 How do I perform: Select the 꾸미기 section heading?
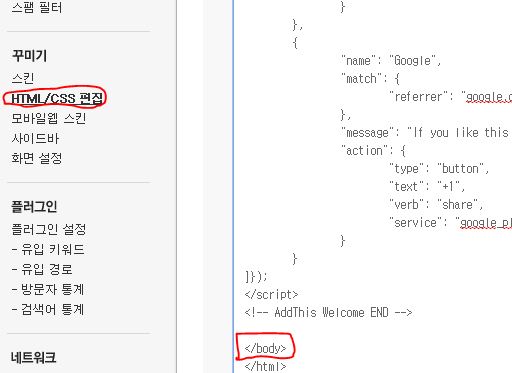tap(29, 56)
